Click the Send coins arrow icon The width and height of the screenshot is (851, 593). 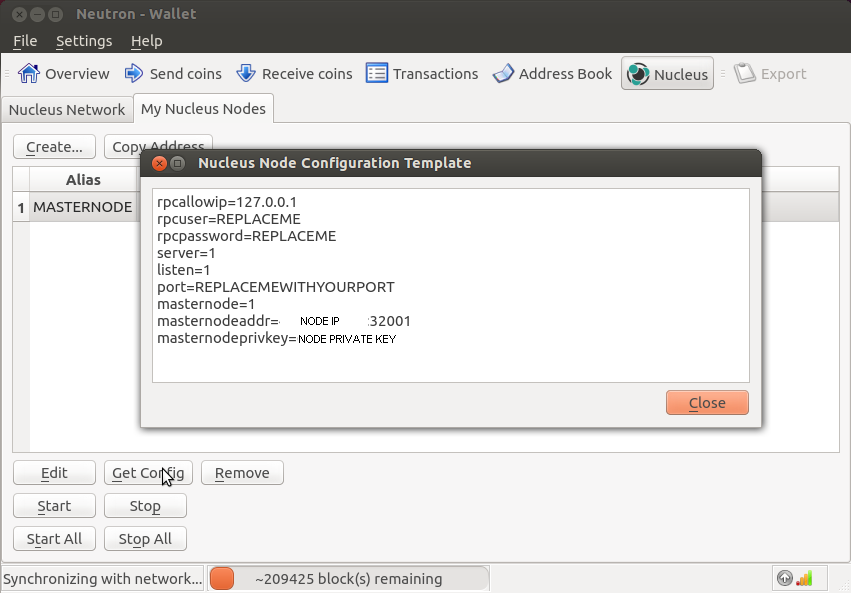coord(134,73)
